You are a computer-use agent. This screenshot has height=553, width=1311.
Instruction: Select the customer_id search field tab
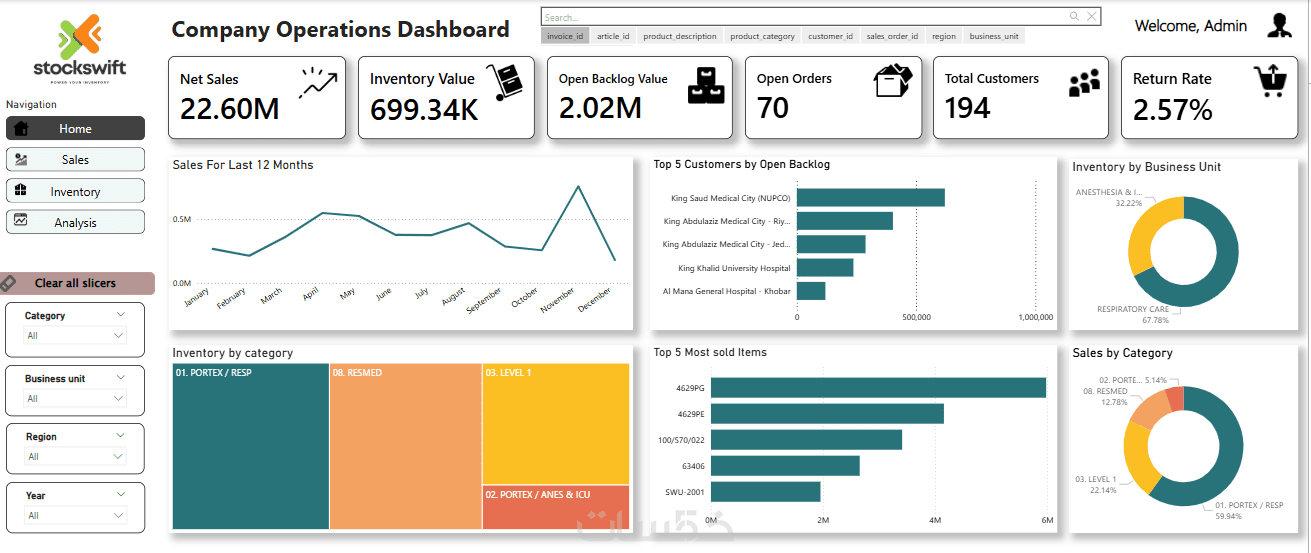[x=831, y=36]
